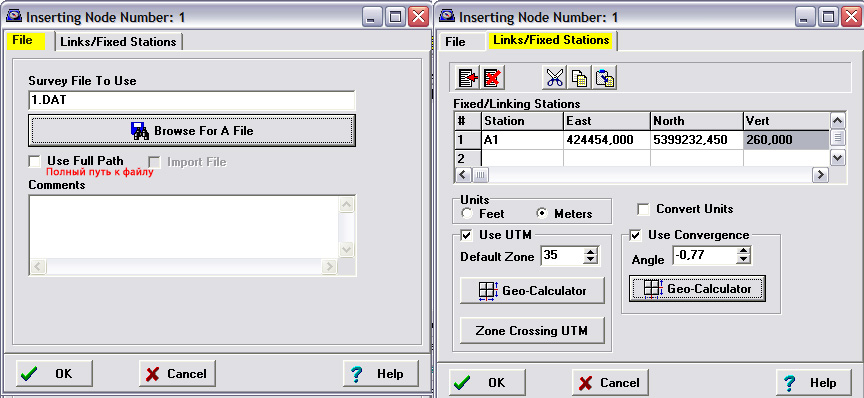Increase Default Zone with up arrow
864x398 pixels.
tap(590, 252)
